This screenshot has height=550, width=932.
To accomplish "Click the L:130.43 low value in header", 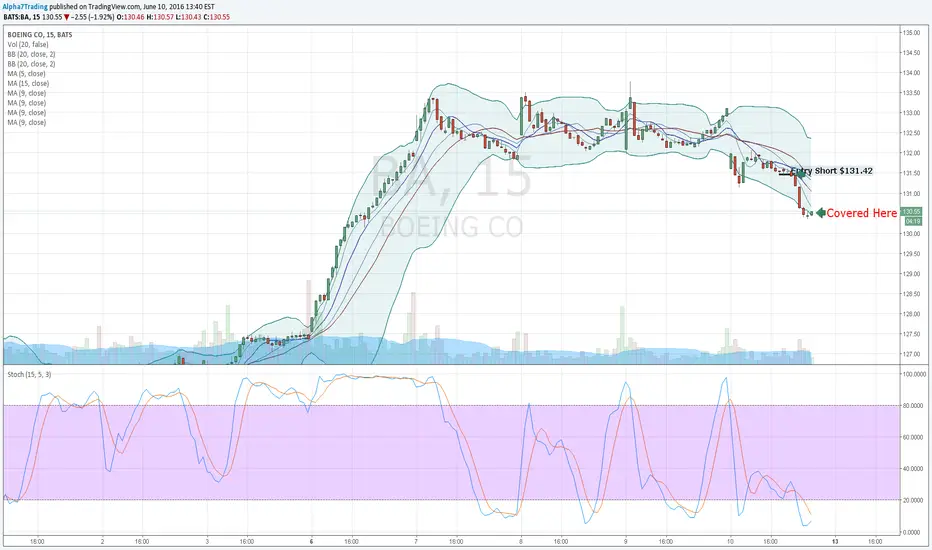I will (x=190, y=17).
